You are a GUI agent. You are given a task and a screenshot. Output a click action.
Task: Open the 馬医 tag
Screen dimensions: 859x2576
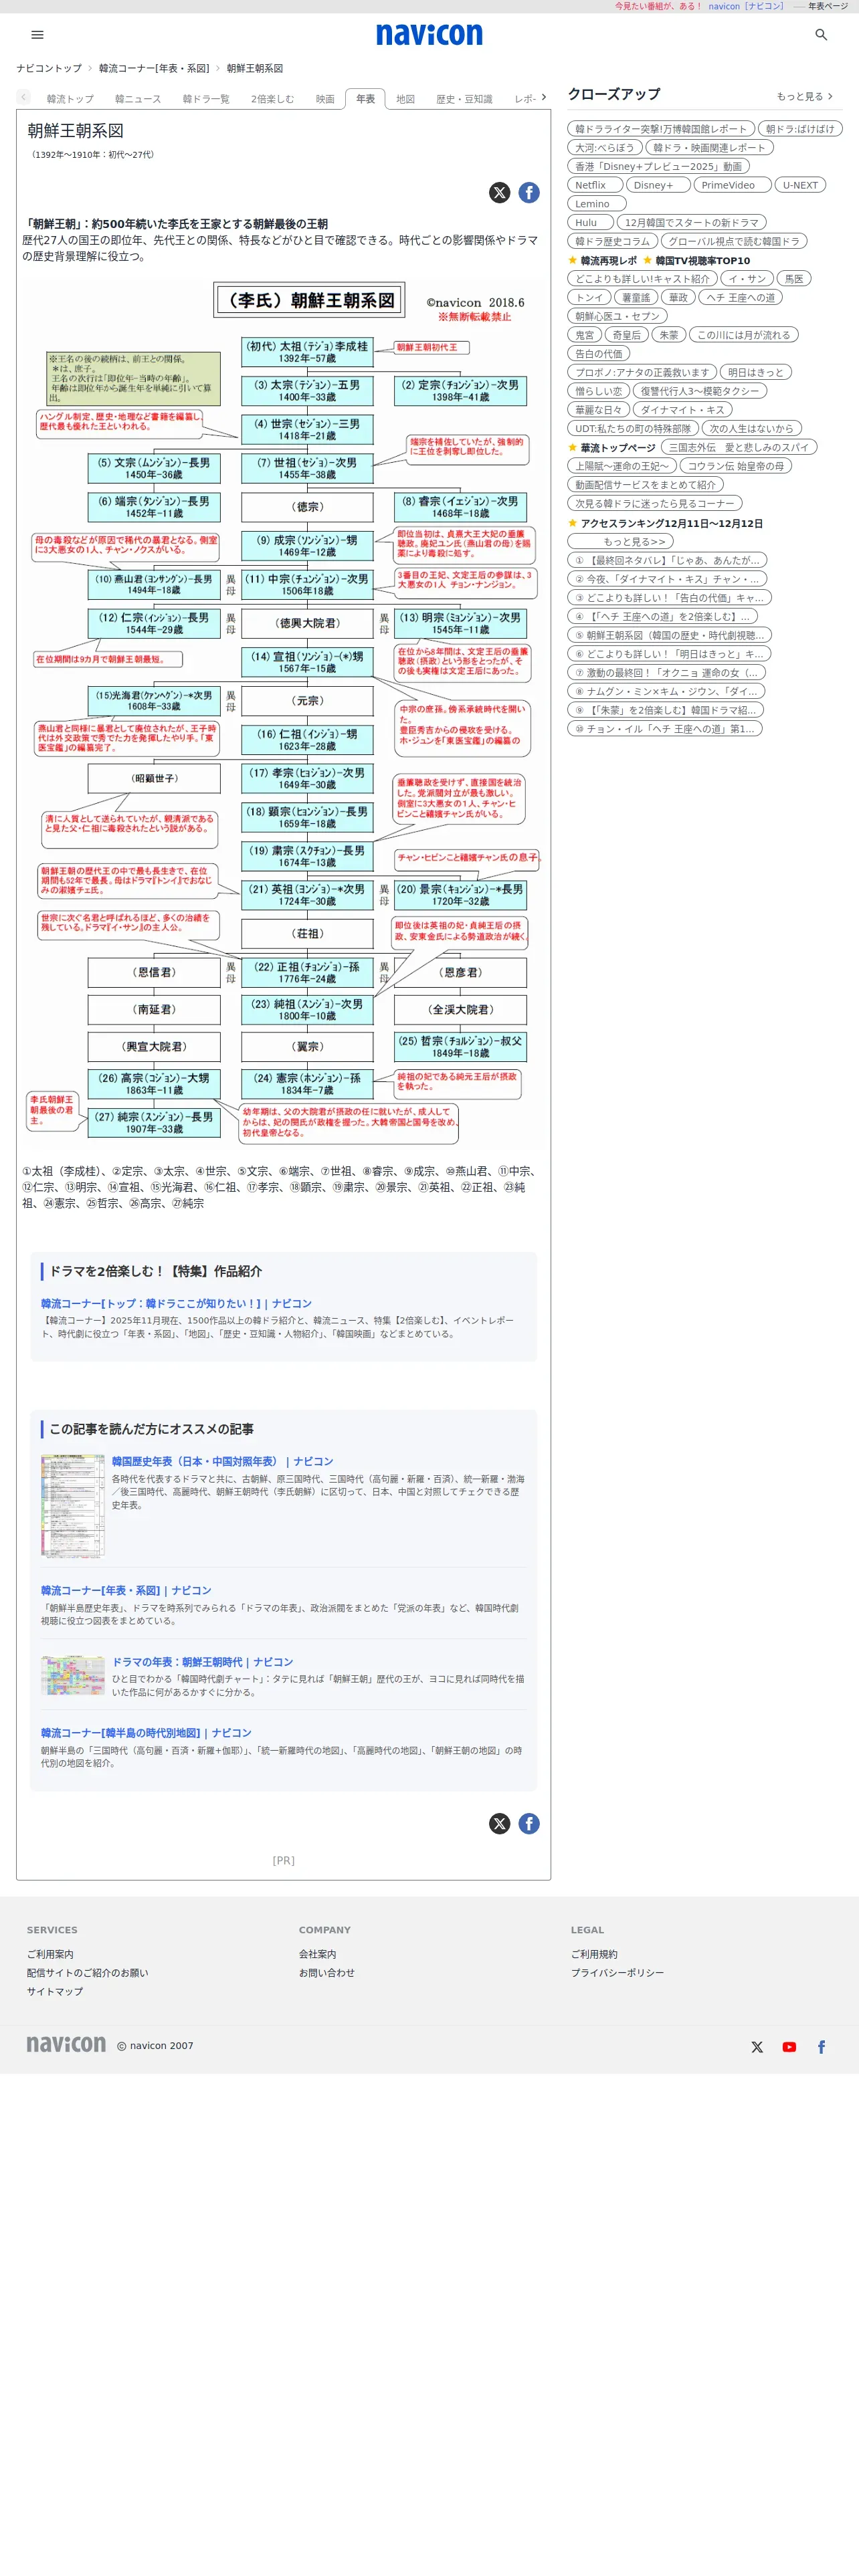coord(794,279)
